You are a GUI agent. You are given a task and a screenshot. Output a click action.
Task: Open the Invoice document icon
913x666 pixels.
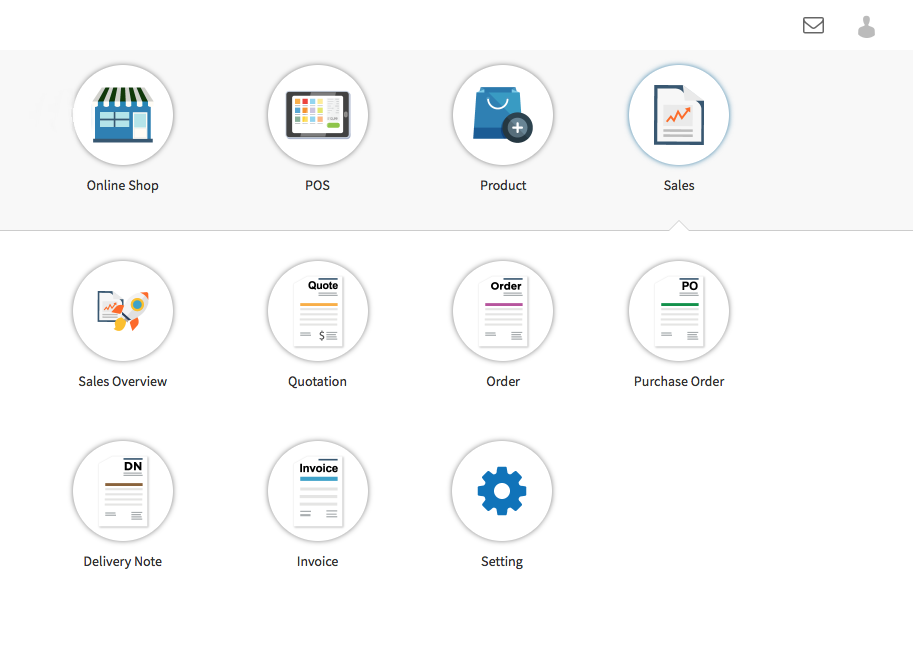click(x=317, y=491)
